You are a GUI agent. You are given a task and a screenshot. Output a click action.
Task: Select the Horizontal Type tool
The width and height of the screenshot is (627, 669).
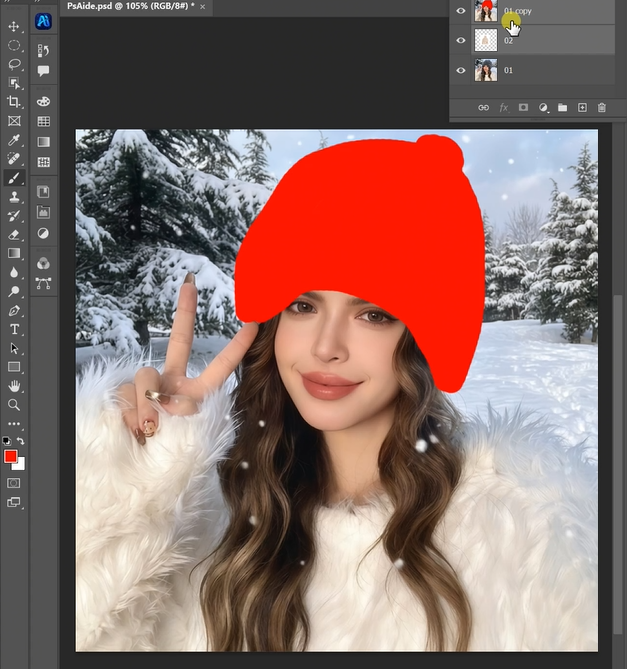[x=14, y=329]
